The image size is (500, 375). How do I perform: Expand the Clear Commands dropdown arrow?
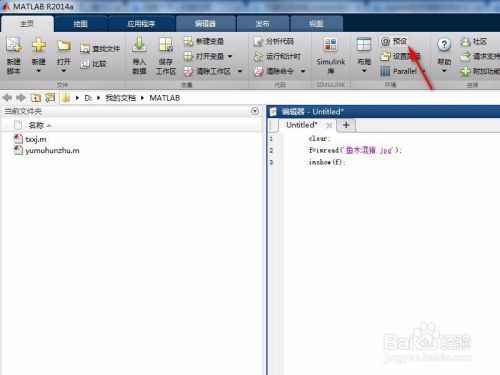(x=303, y=71)
